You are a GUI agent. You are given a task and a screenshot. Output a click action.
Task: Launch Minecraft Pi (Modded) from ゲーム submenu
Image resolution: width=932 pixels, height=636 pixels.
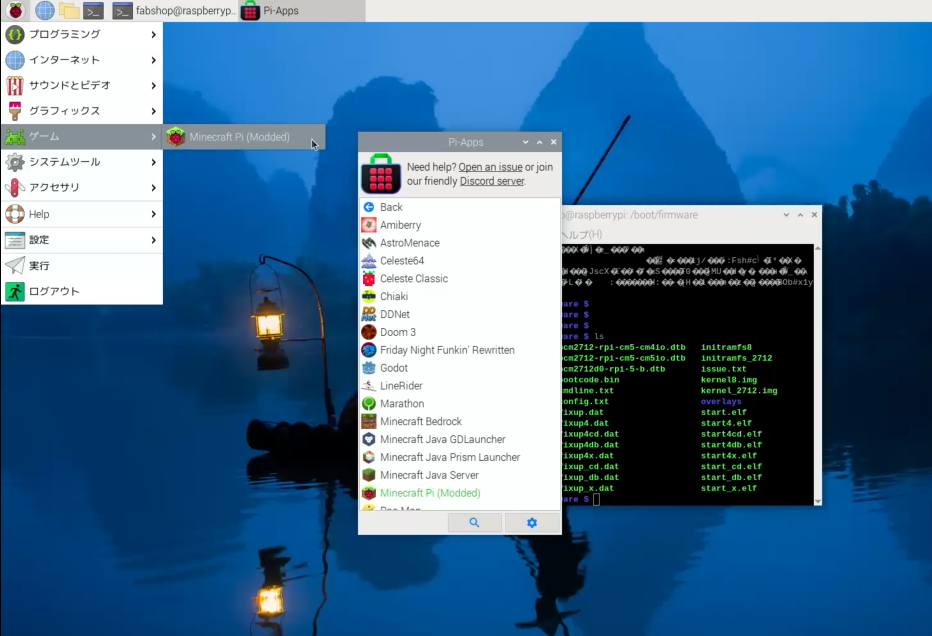coord(244,137)
